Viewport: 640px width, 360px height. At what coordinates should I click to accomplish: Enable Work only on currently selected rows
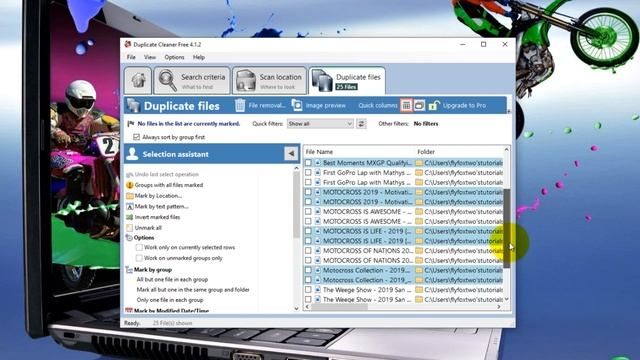pyautogui.click(x=139, y=247)
